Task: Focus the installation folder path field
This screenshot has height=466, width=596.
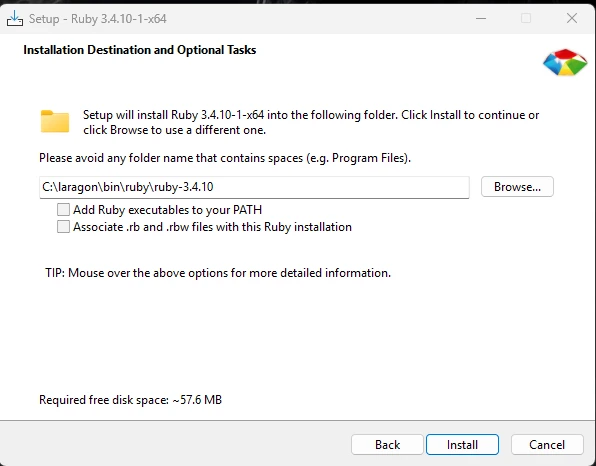Action: pyautogui.click(x=254, y=187)
